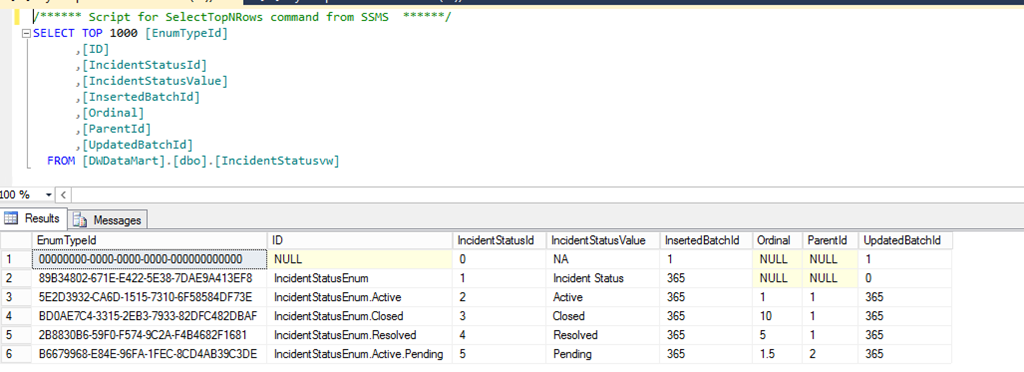
Task: Click the NULL ID cell in row 1
Action: point(360,259)
